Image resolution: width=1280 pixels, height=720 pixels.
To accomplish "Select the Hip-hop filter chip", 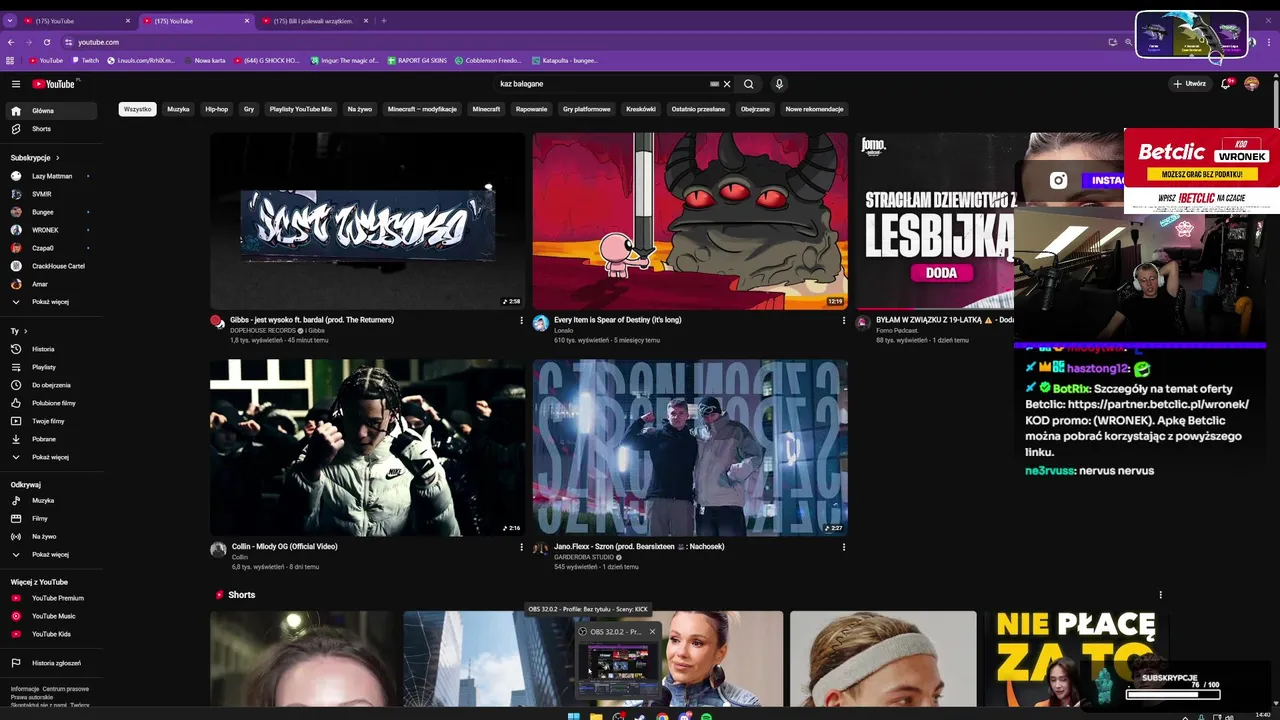I will (216, 109).
